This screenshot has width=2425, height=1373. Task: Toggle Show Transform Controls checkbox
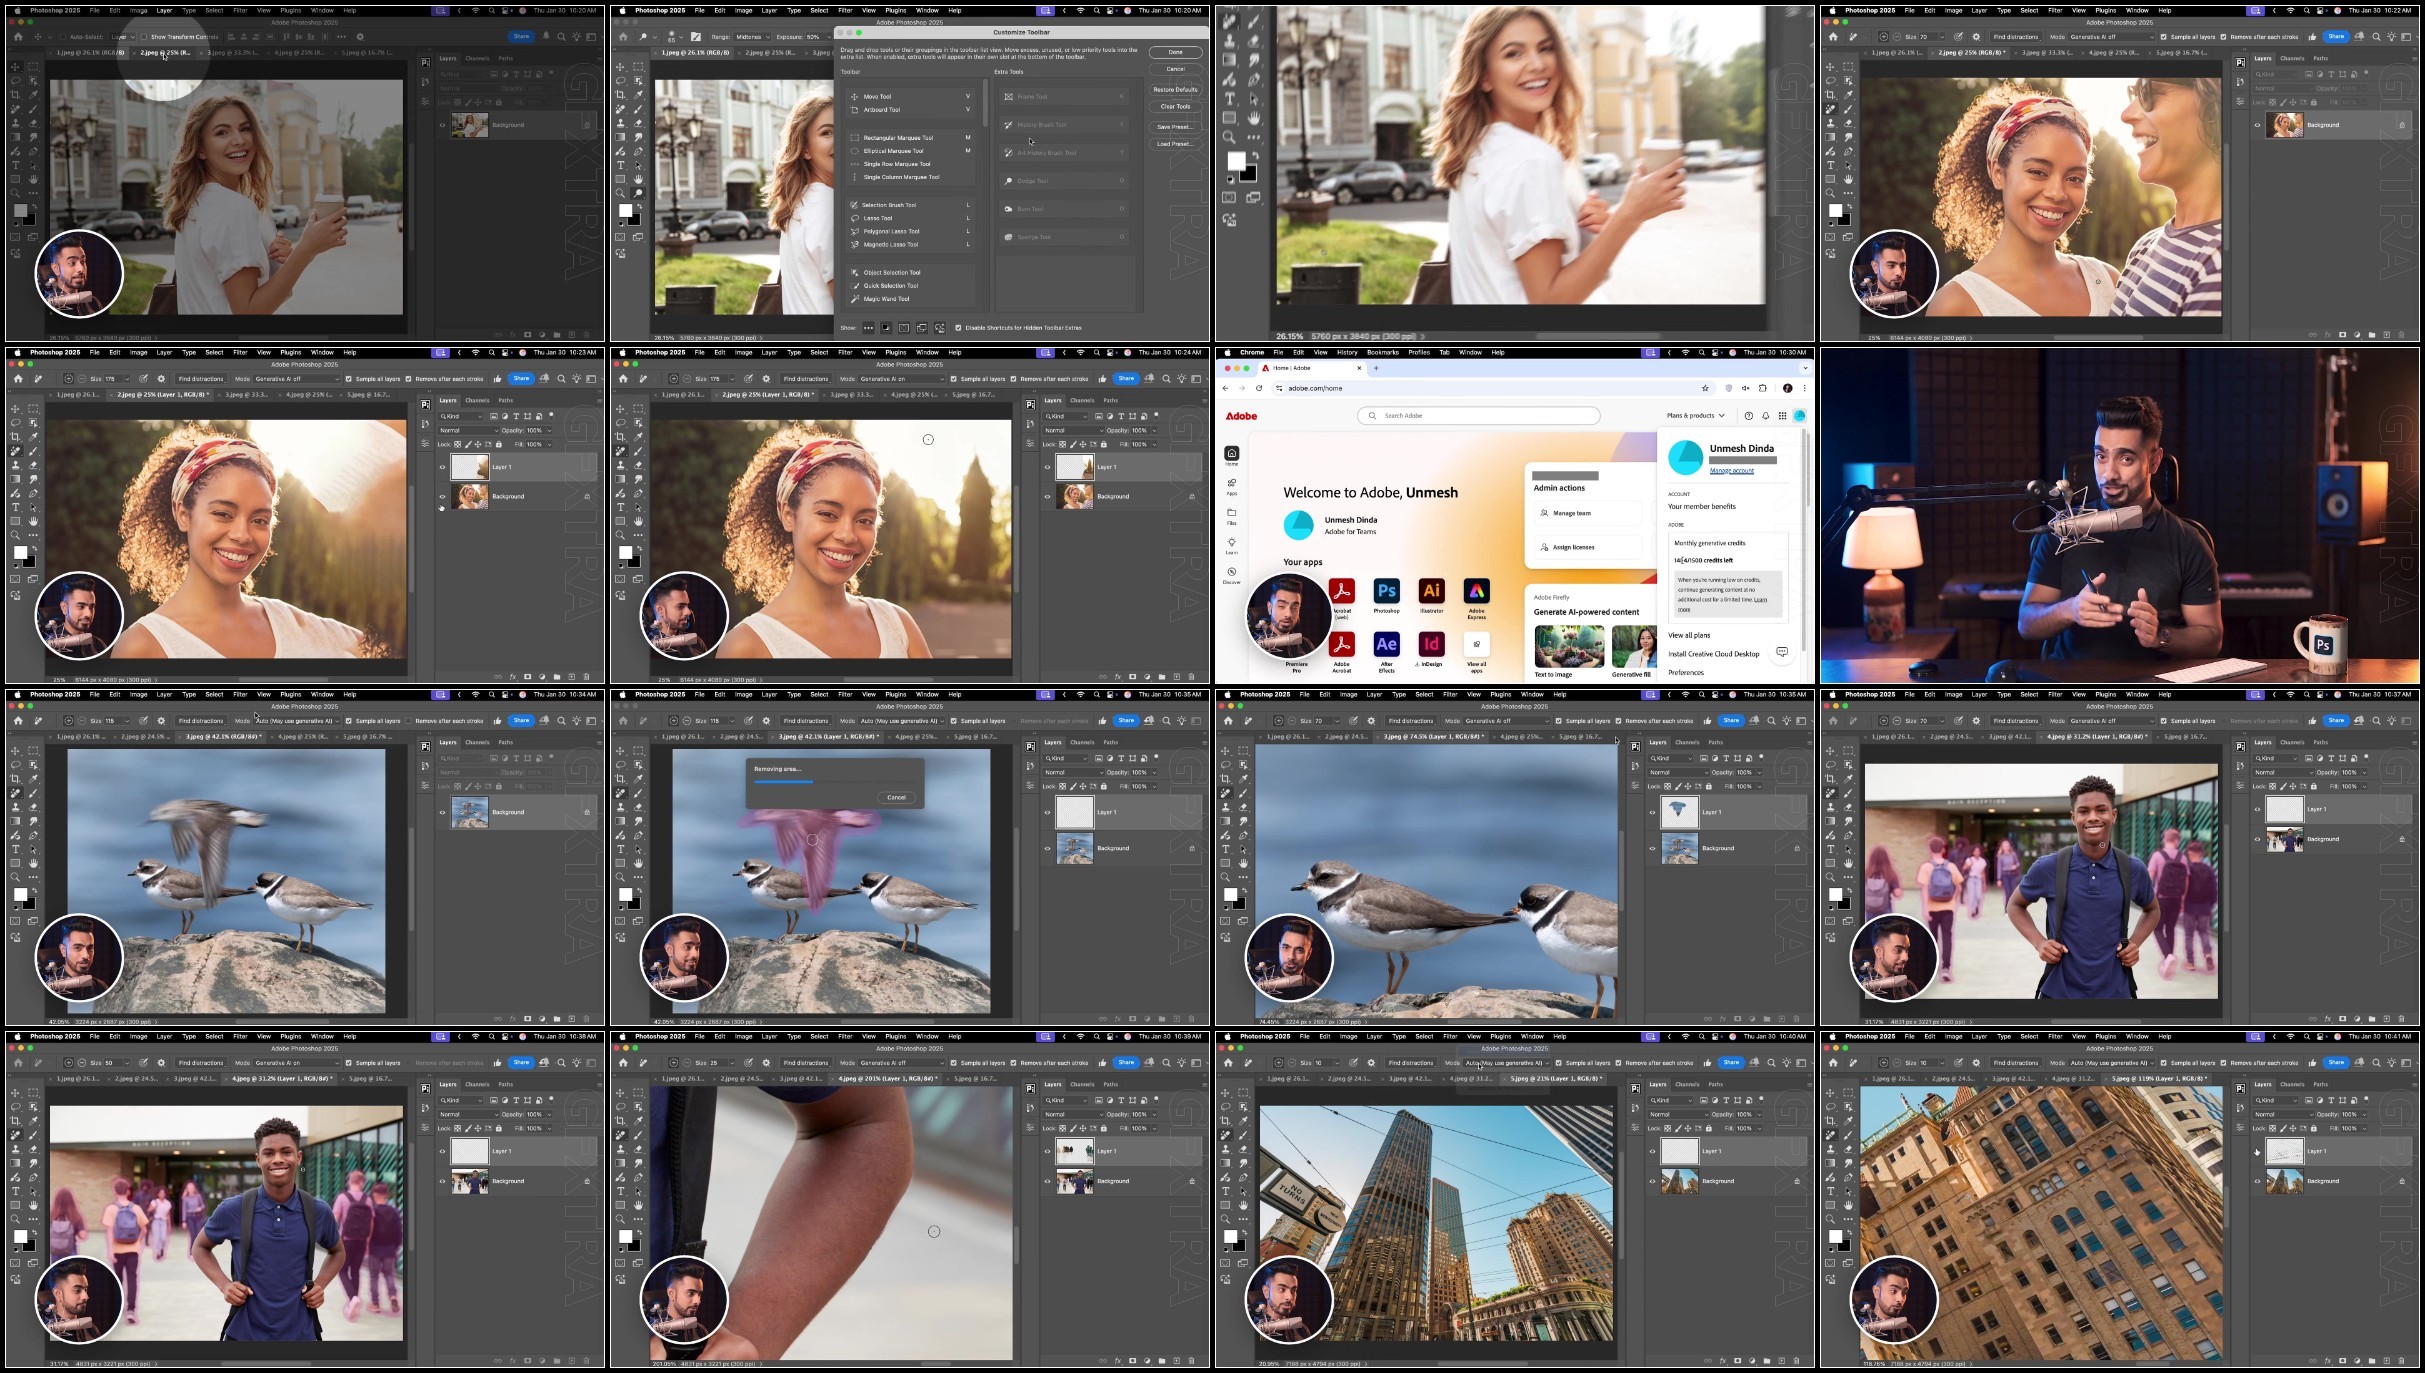(144, 37)
